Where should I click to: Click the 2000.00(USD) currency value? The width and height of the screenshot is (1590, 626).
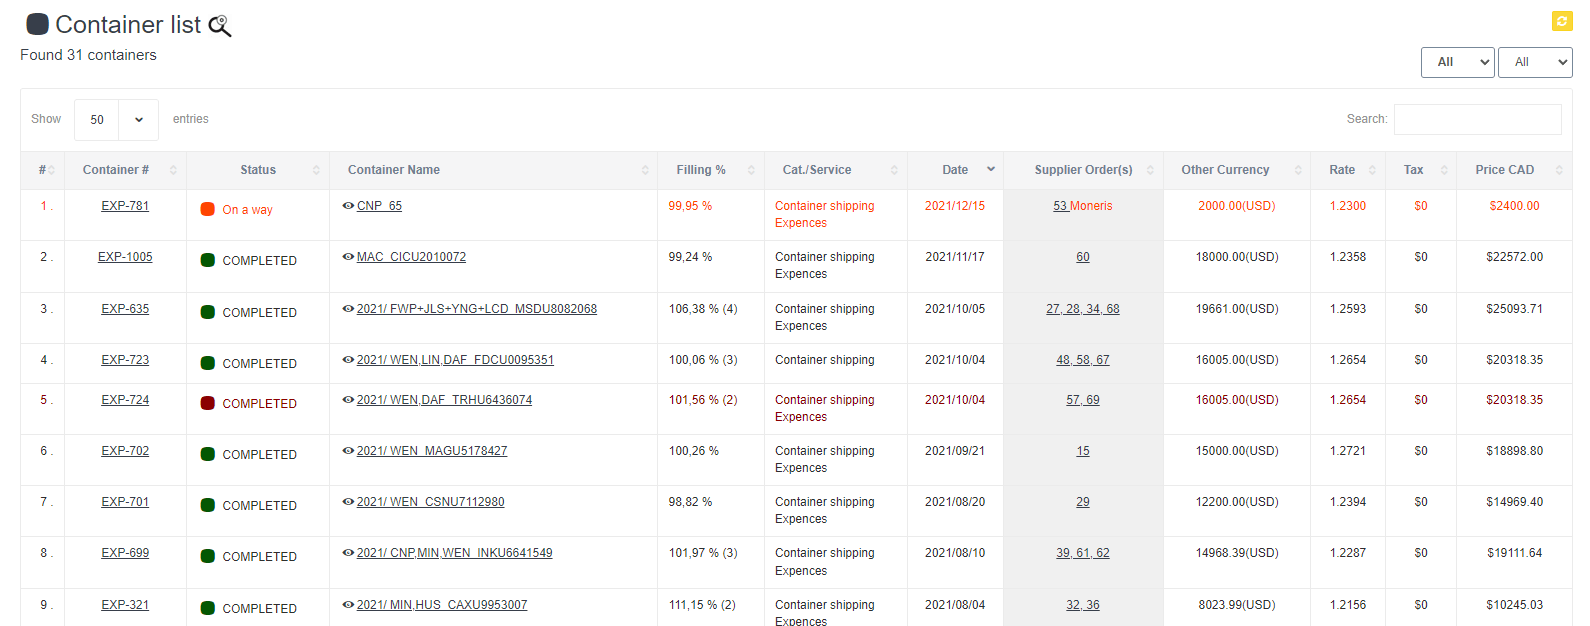1237,206
